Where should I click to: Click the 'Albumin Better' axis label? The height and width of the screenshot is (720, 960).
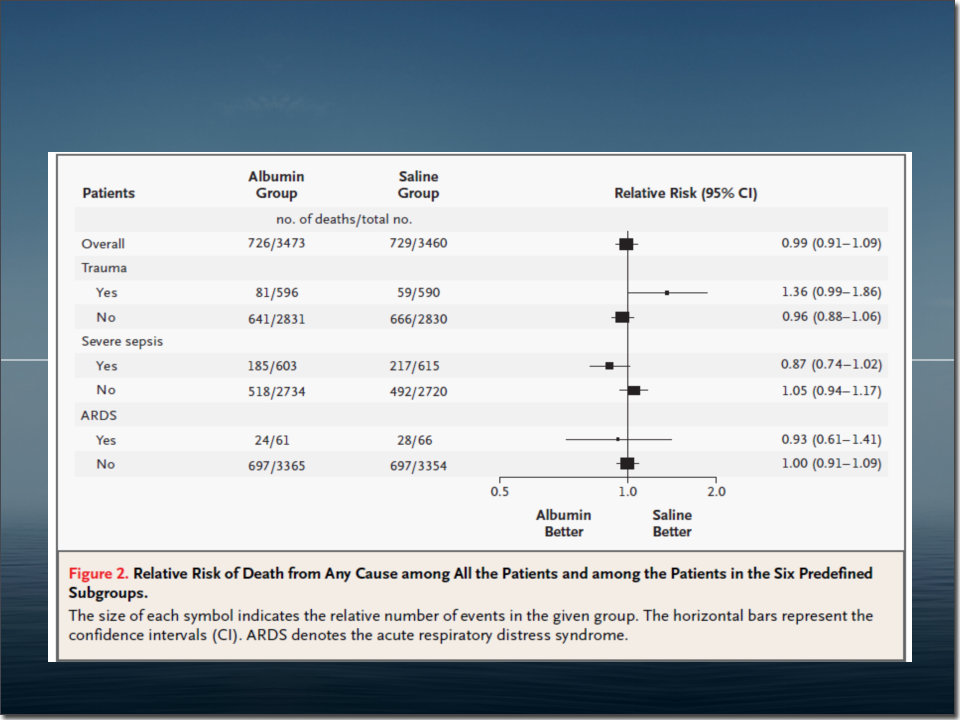[x=563, y=523]
